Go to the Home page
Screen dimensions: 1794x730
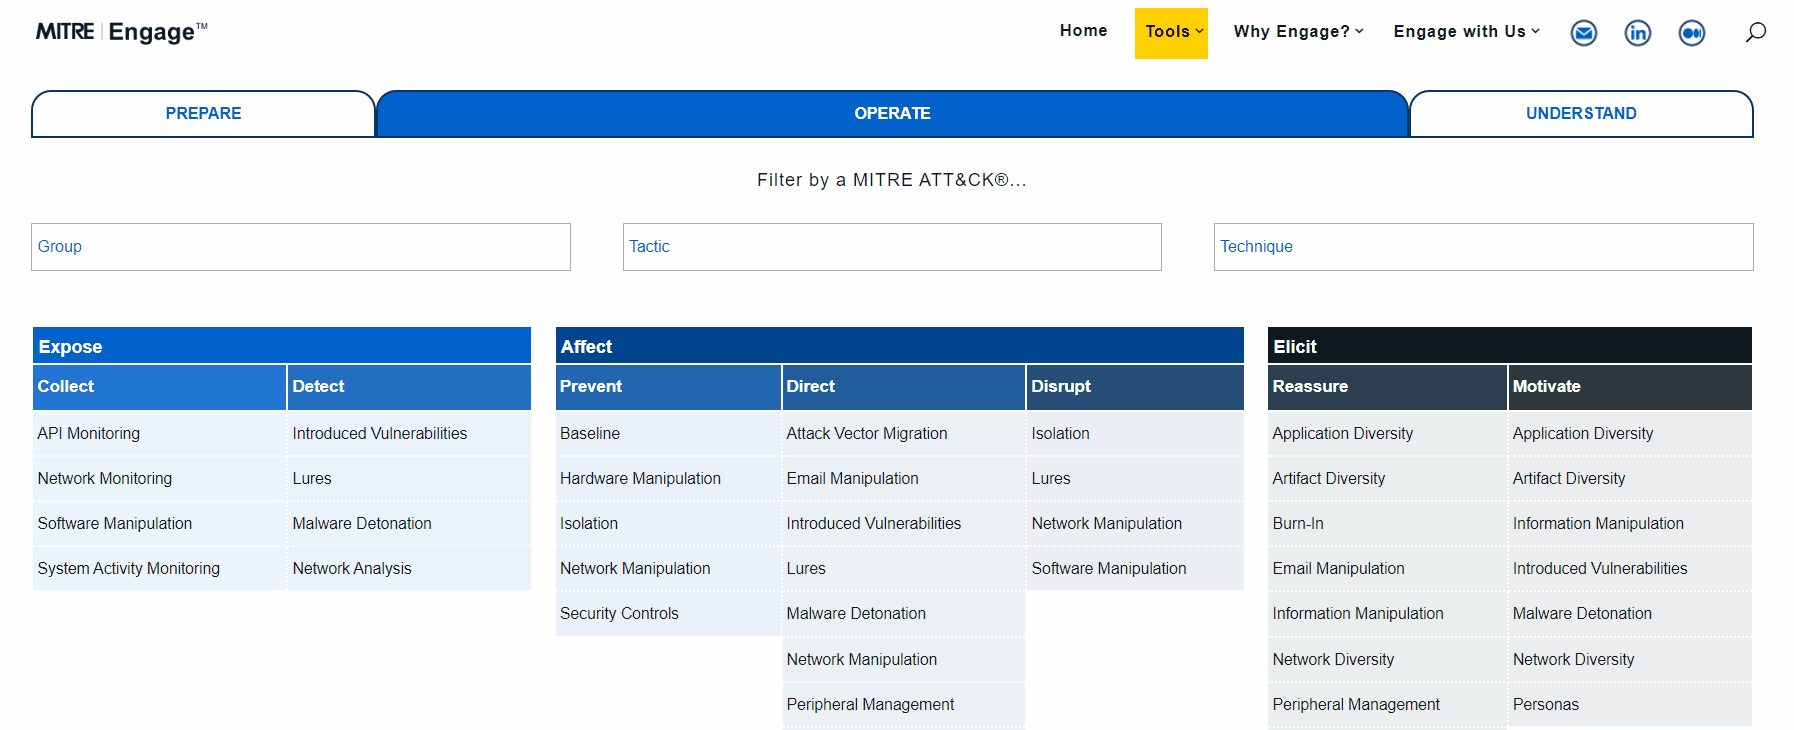click(1084, 31)
